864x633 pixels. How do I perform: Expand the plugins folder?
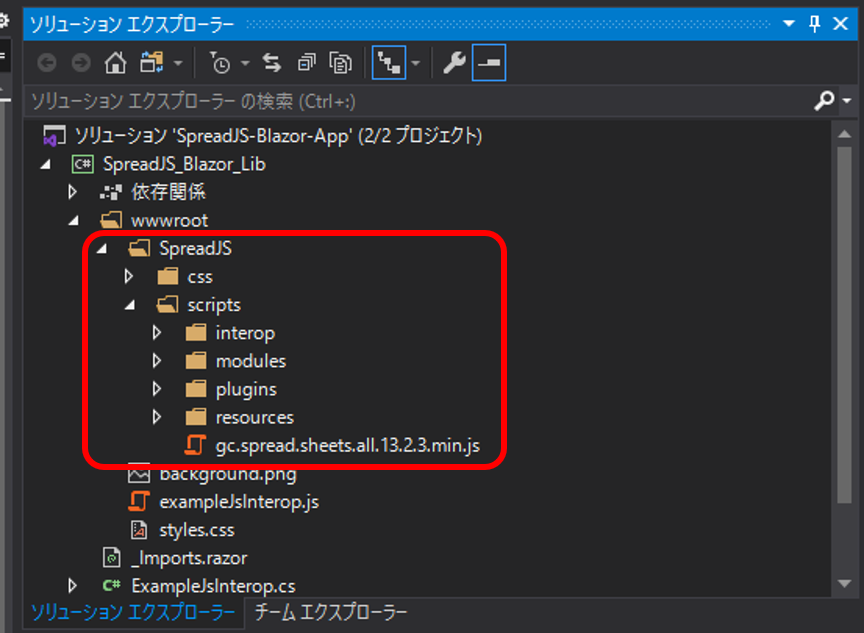pos(156,389)
